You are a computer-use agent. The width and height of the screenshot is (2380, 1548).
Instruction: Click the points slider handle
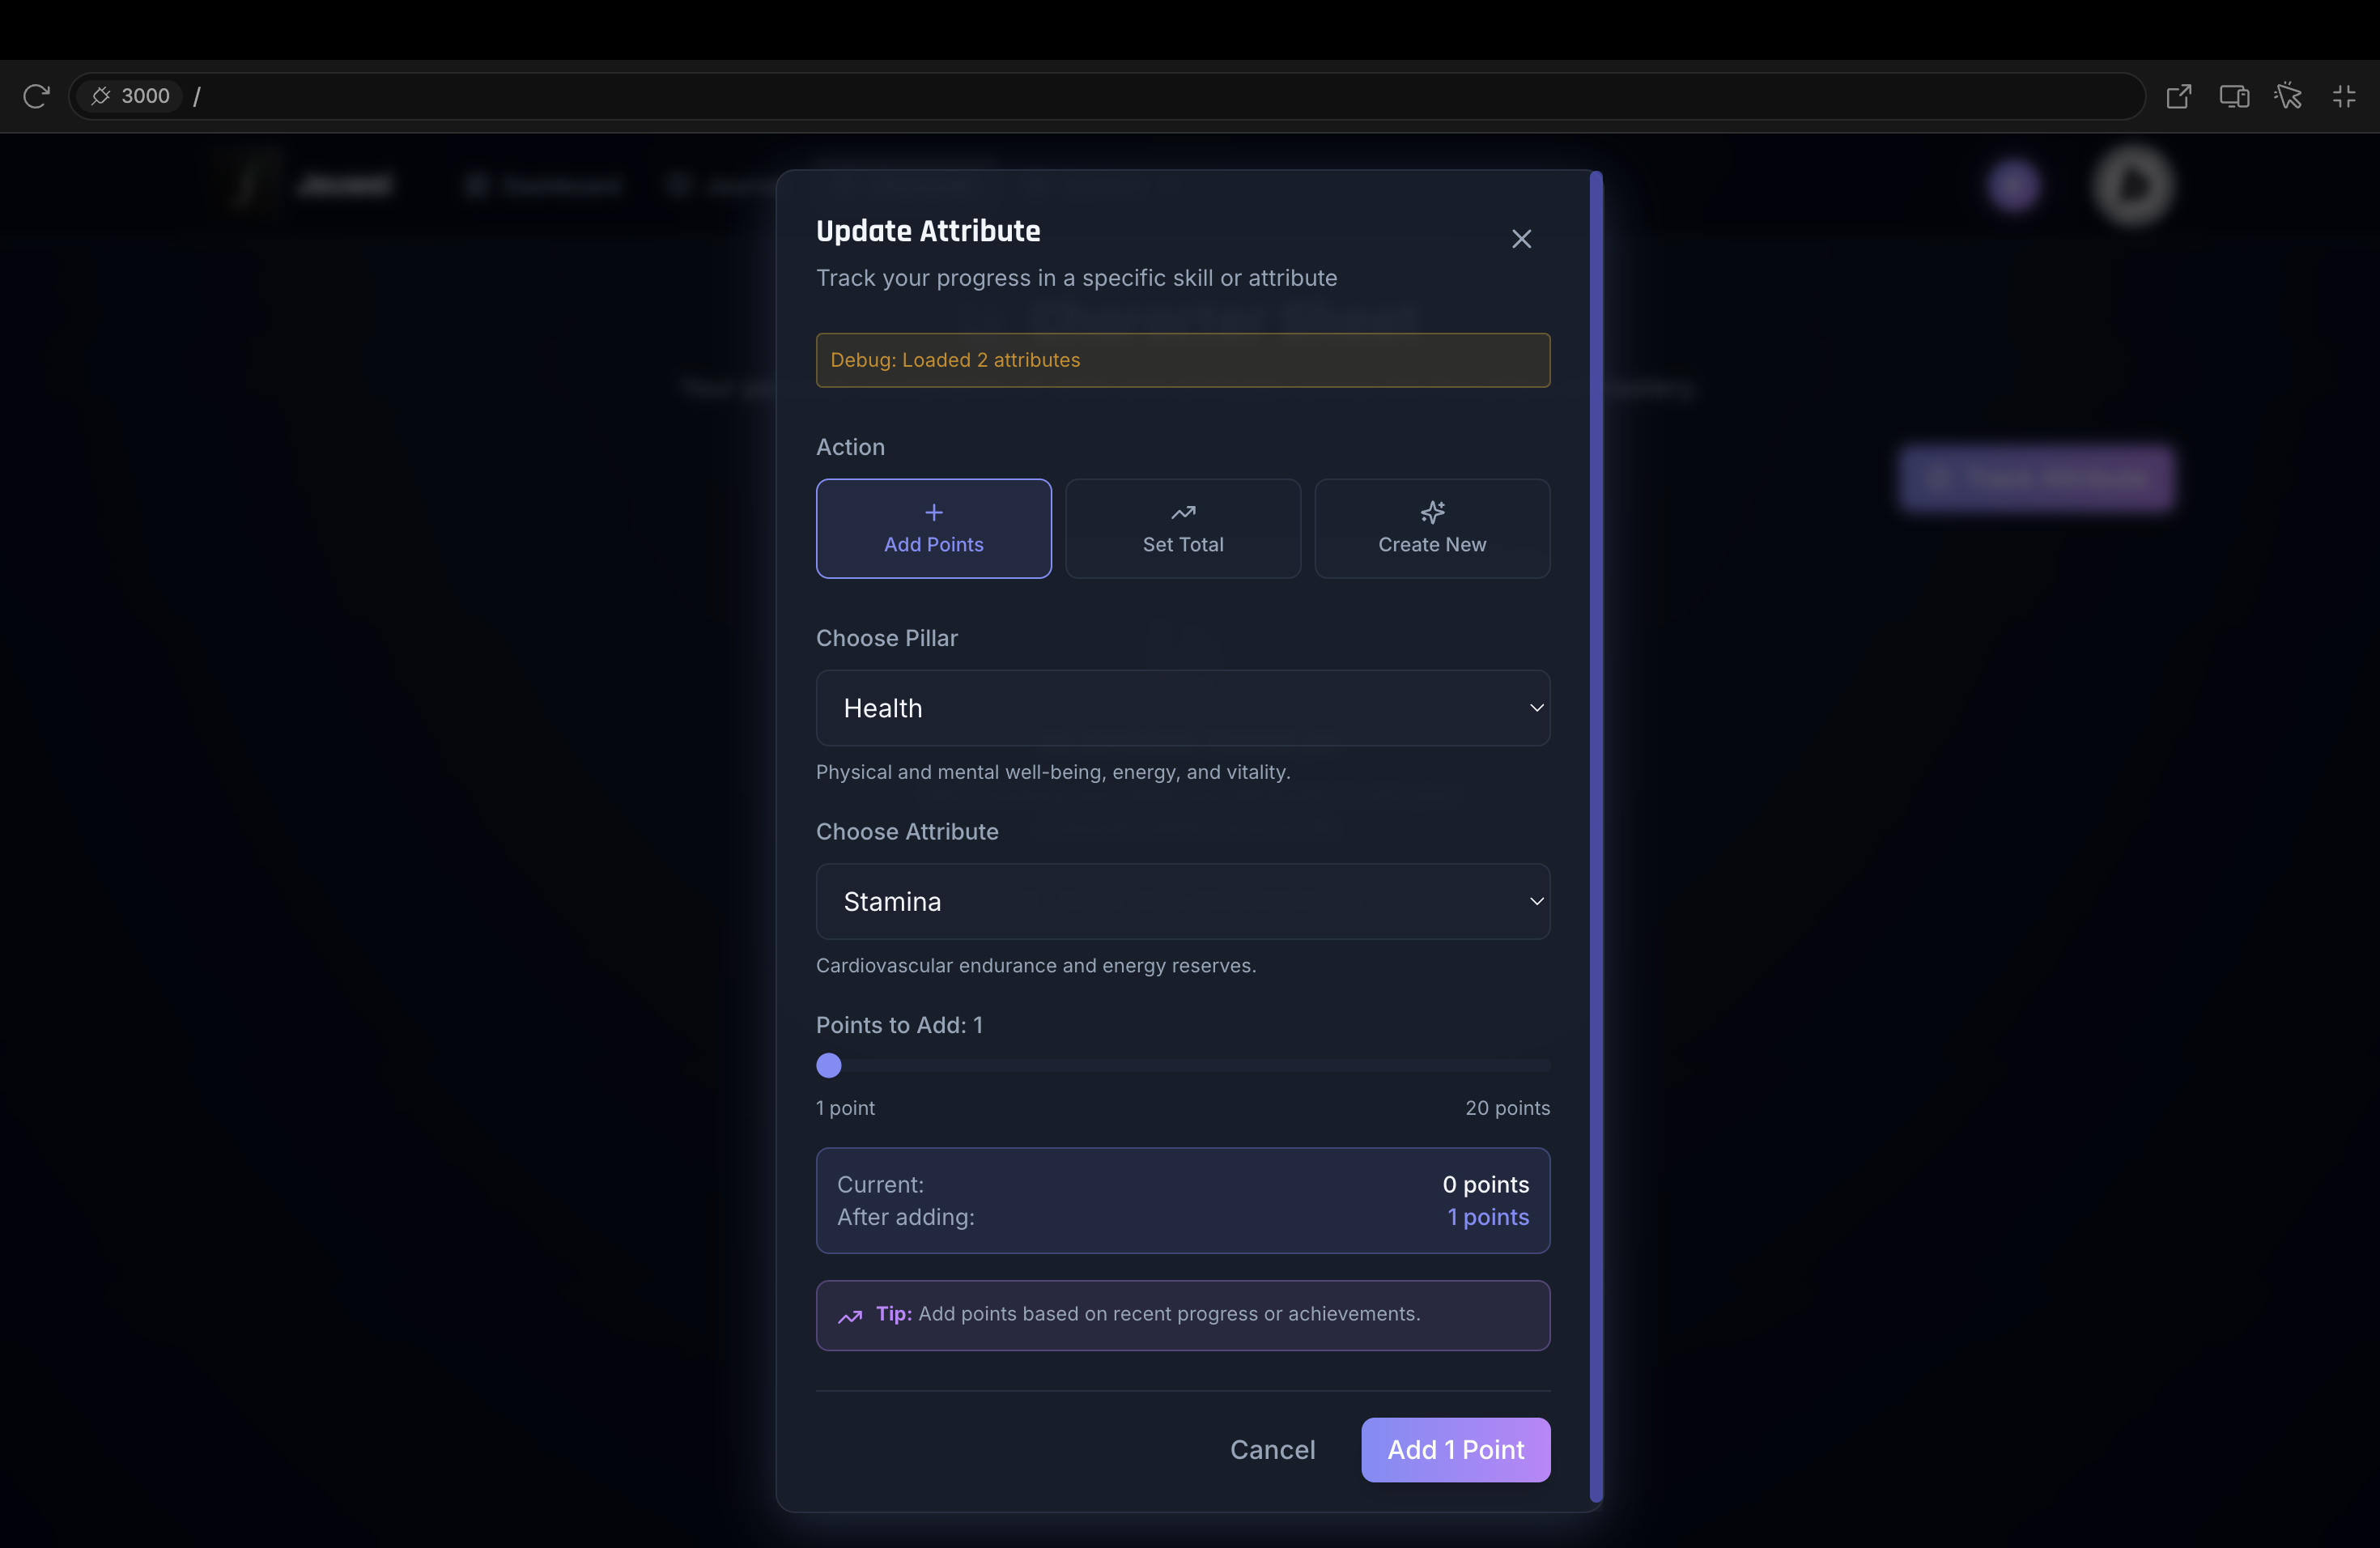(x=829, y=1065)
